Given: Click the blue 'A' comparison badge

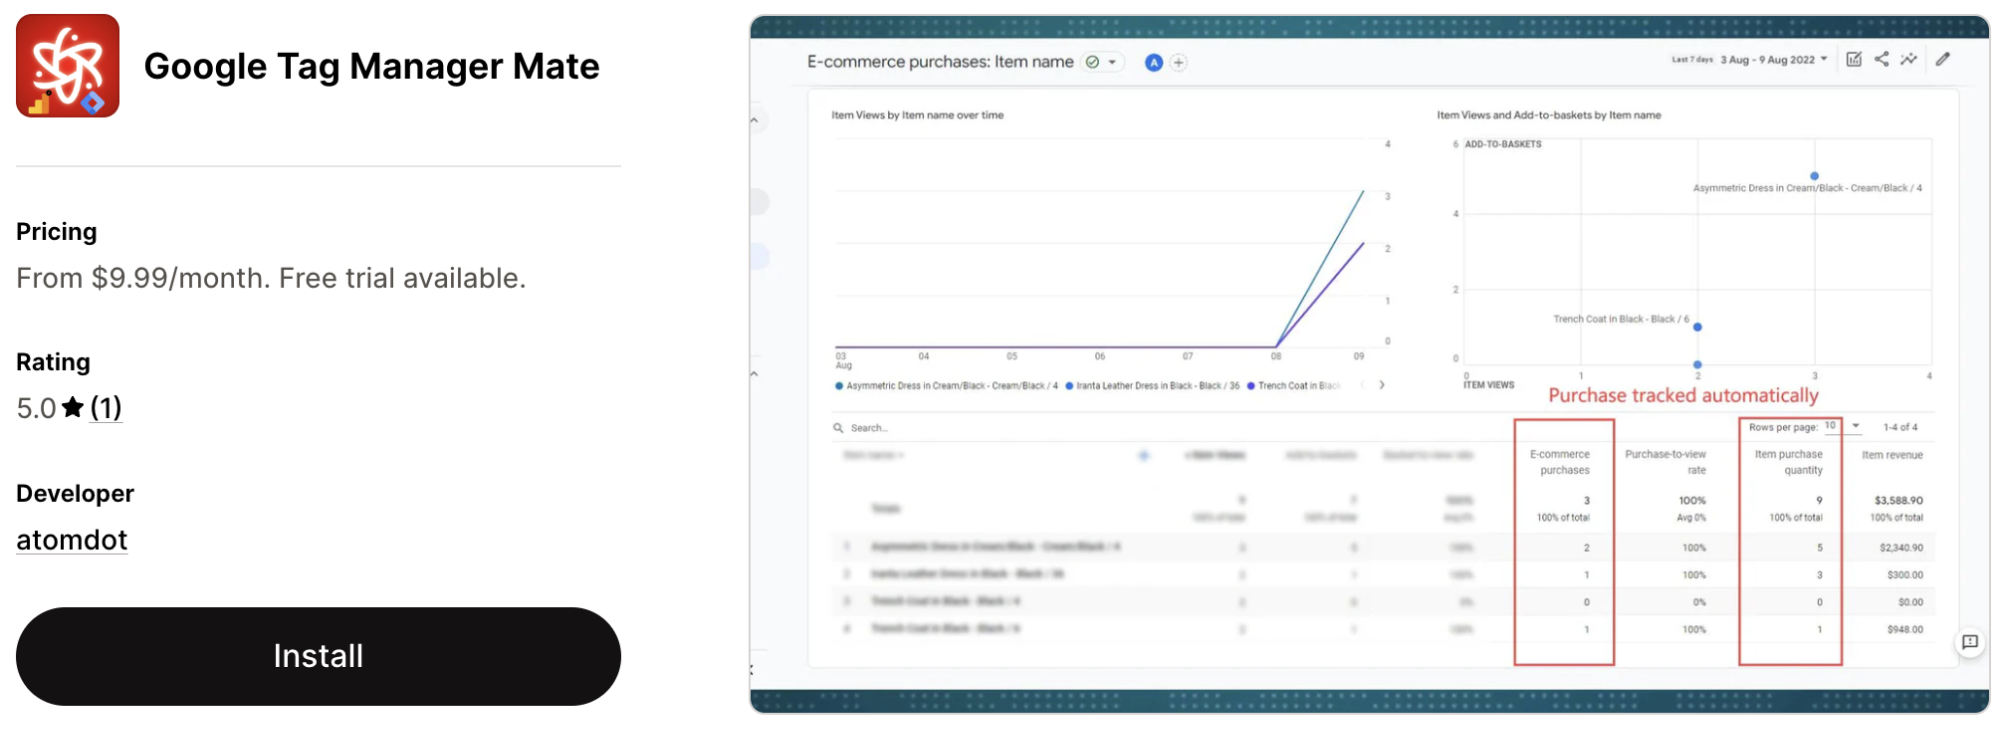Looking at the screenshot, I should pos(1154,62).
